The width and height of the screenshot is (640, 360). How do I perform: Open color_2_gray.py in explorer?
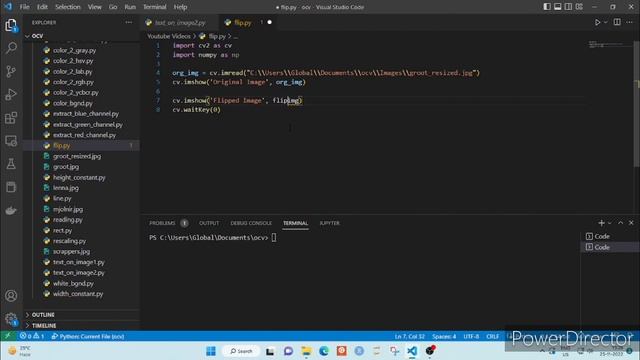(x=74, y=50)
